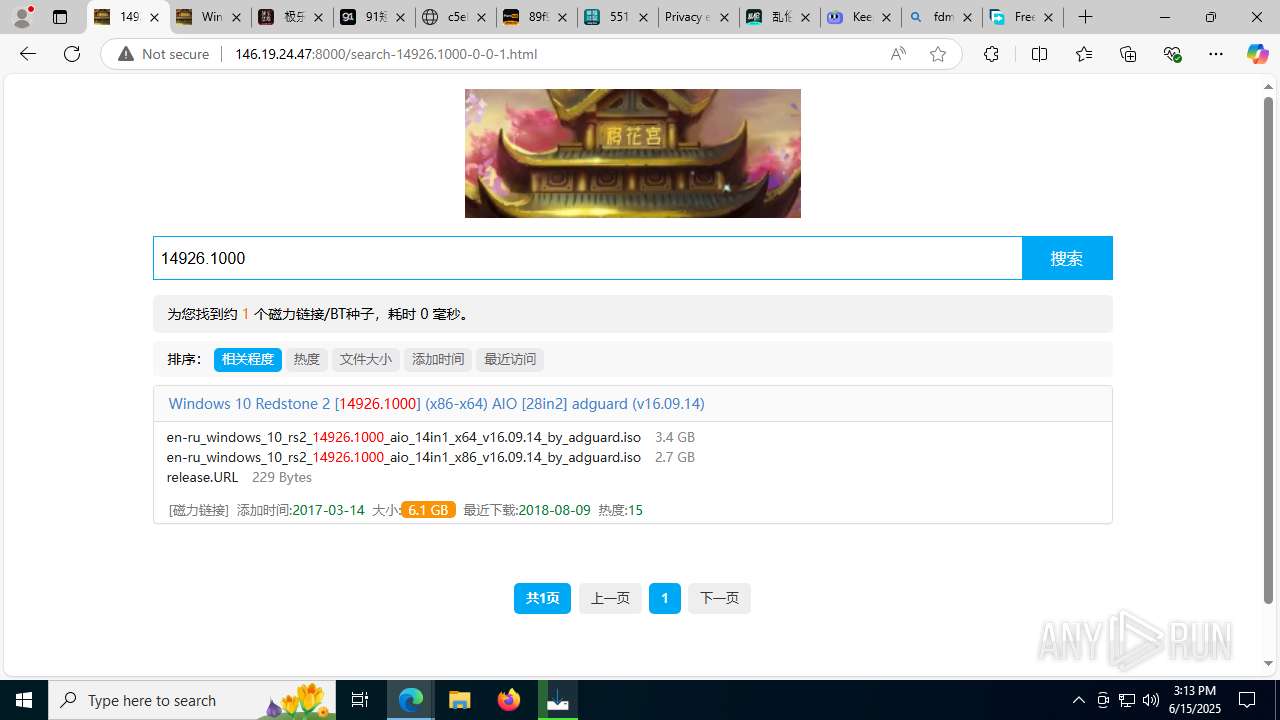Screen dimensions: 1280x720
Task: Click release.URL file entry
Action: tap(202, 477)
